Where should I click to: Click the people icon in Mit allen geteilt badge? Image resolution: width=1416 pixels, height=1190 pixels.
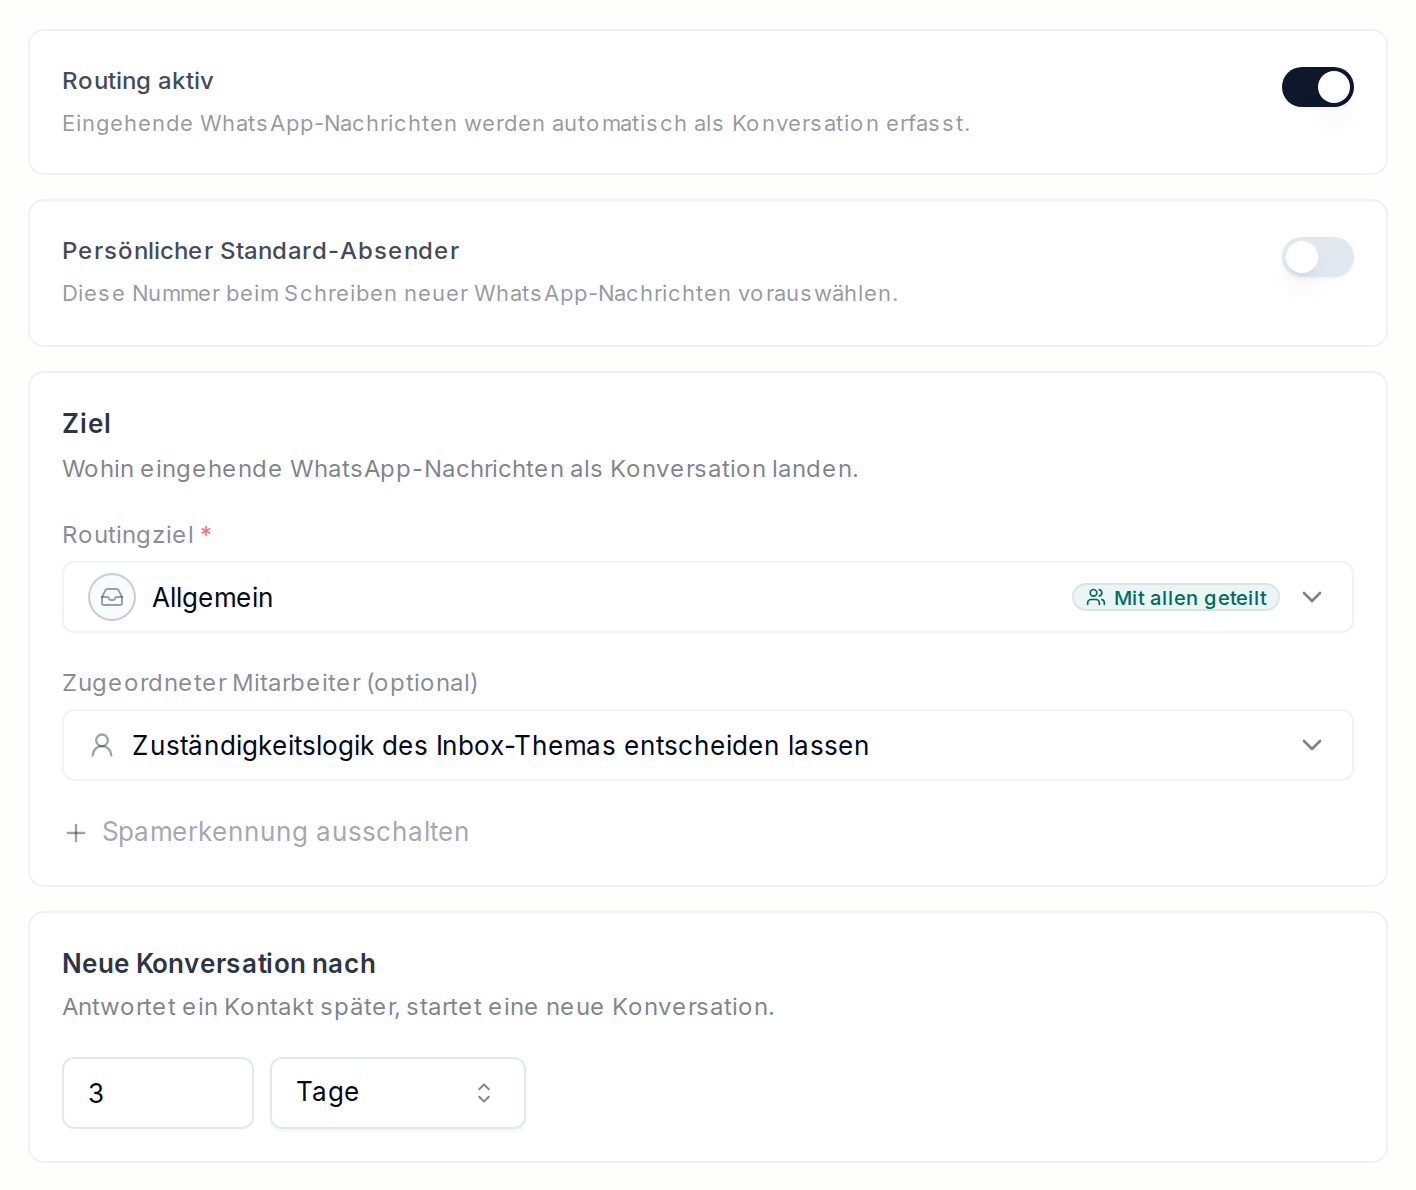coord(1096,597)
